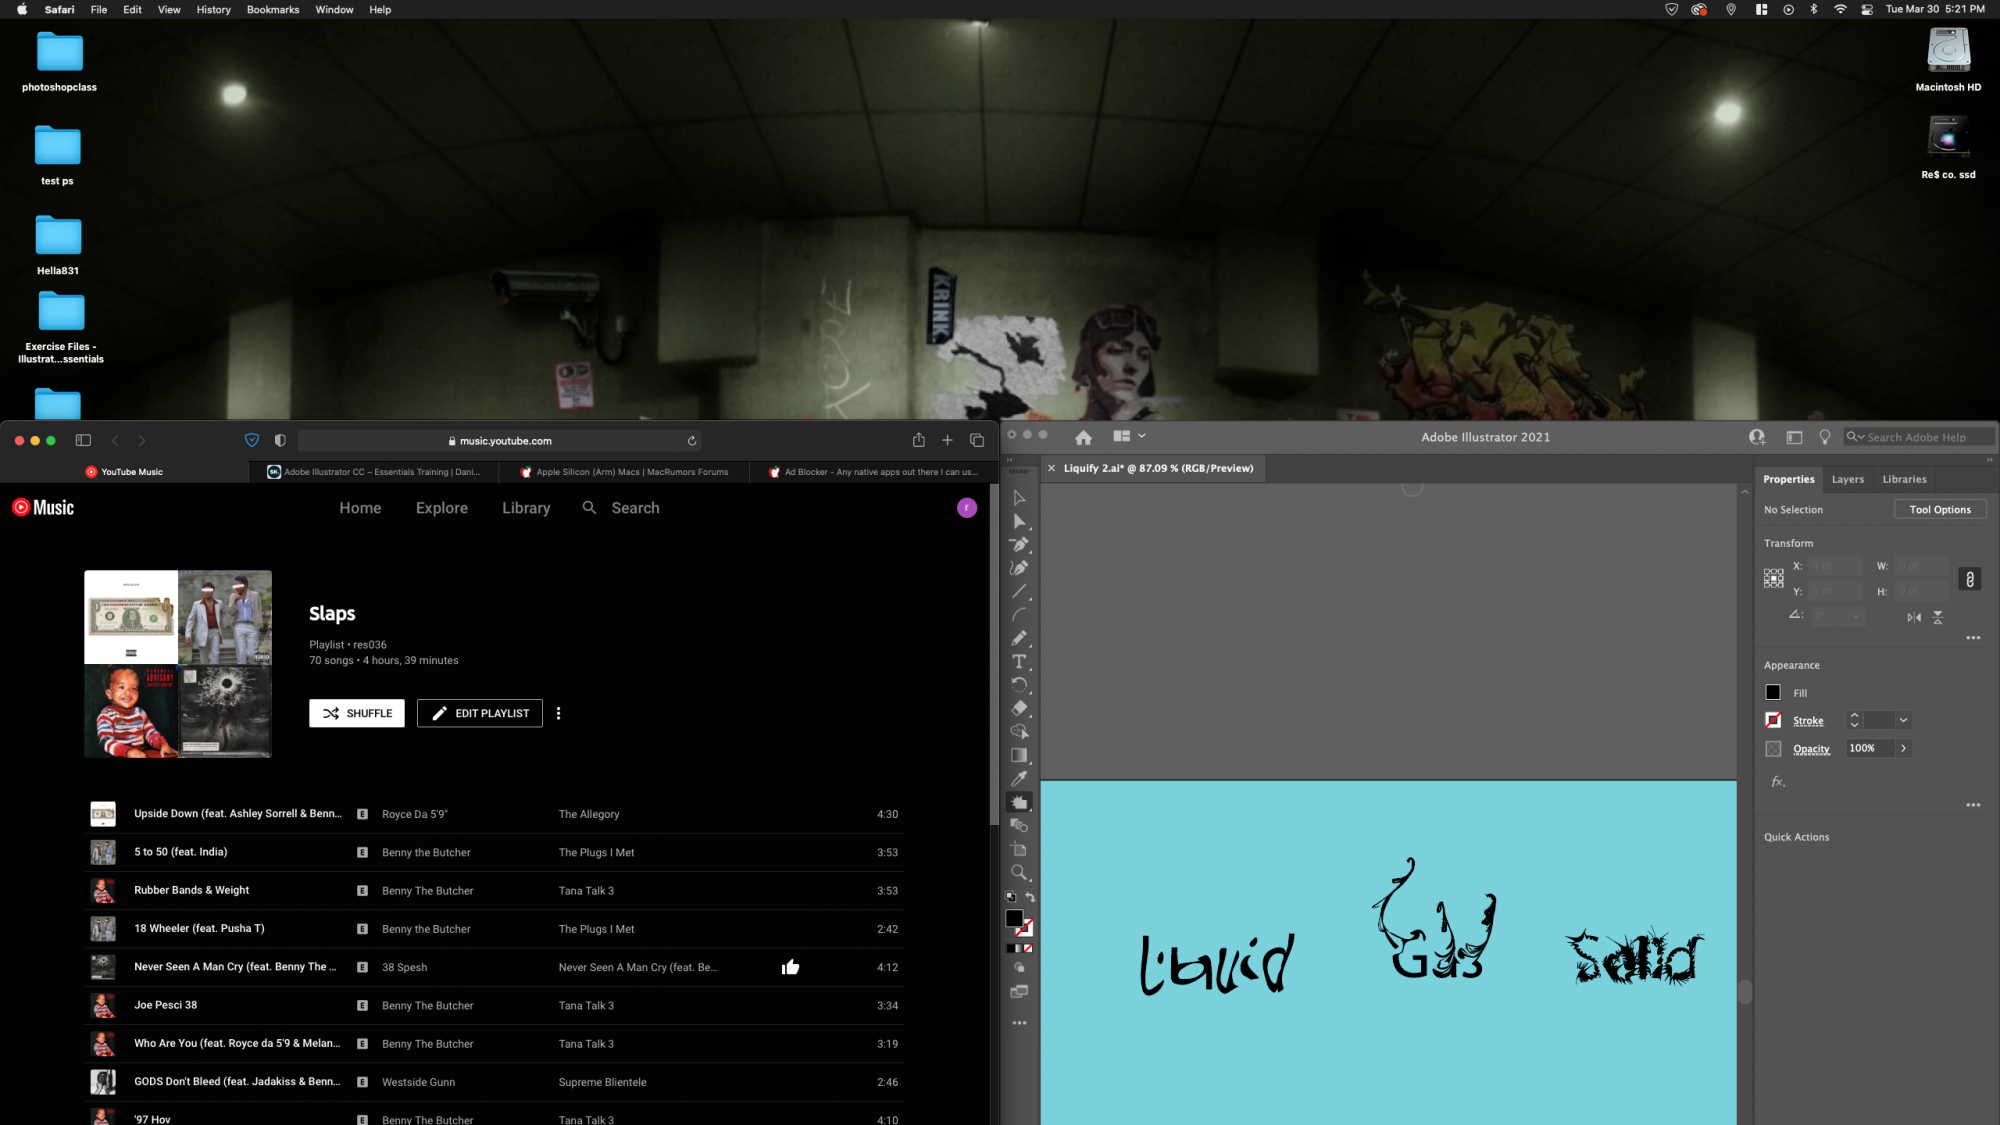Flip horizontally in Transform panel
Screen dimensions: 2000x1125
click(1914, 617)
